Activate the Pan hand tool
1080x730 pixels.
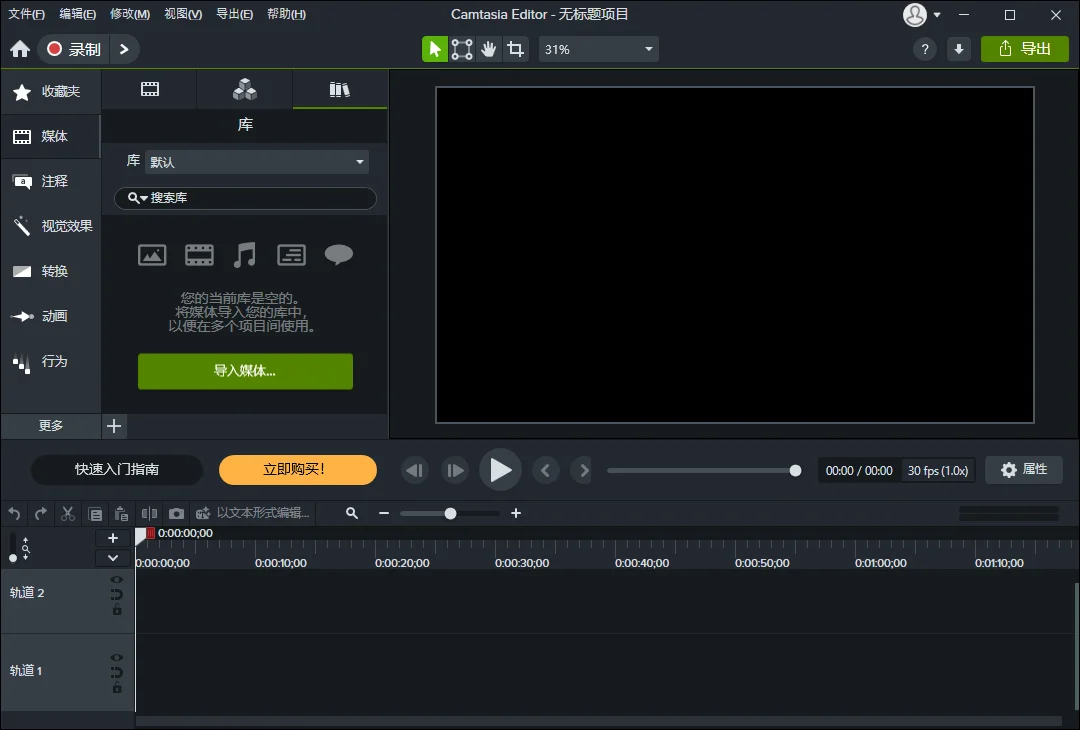click(488, 49)
